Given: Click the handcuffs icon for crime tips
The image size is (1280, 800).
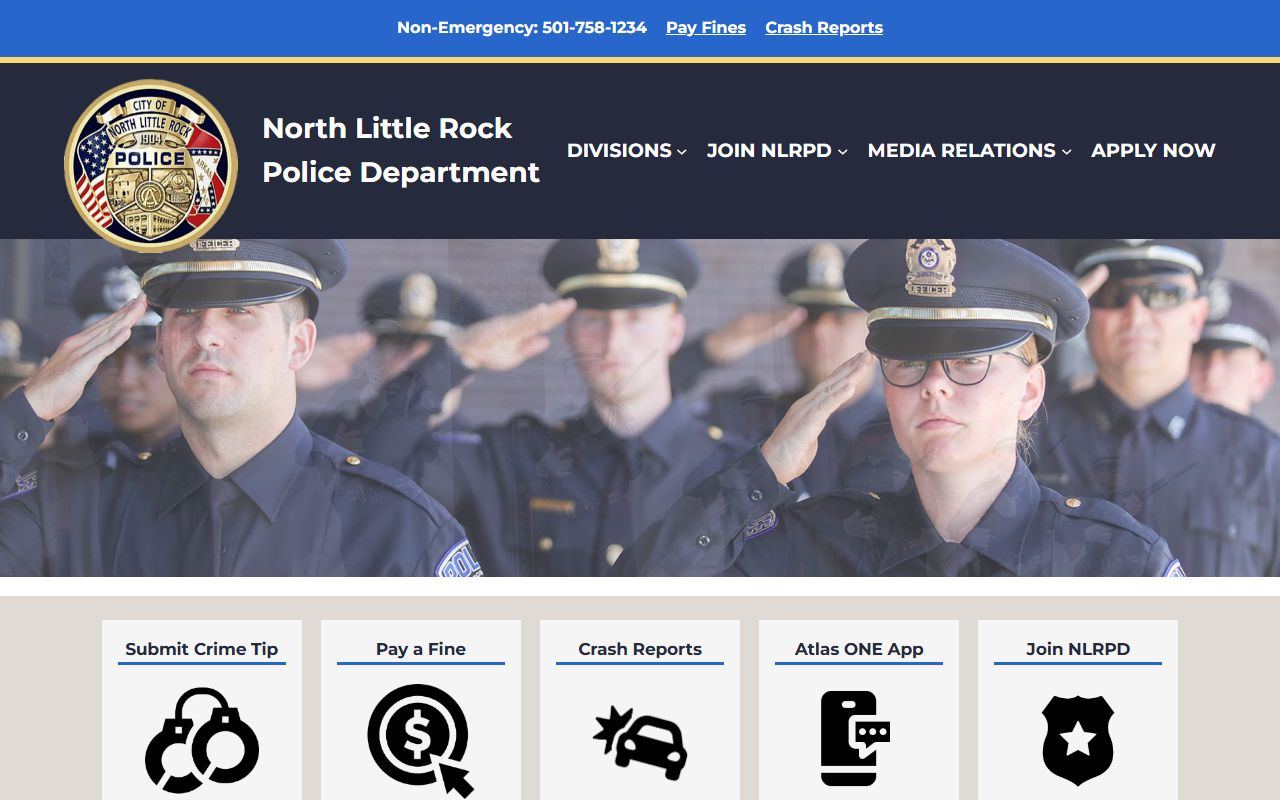Looking at the screenshot, I should coord(202,740).
